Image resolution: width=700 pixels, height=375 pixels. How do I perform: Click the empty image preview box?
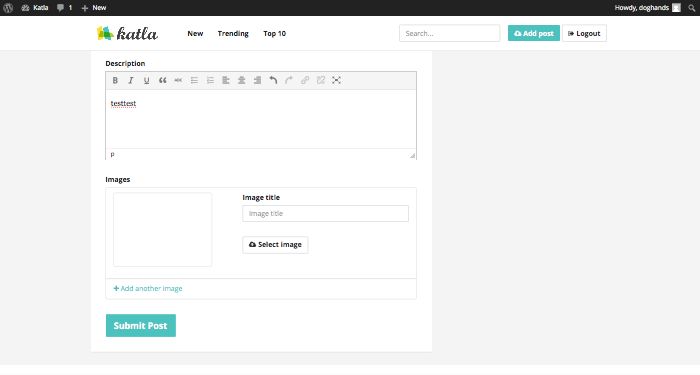(162, 229)
